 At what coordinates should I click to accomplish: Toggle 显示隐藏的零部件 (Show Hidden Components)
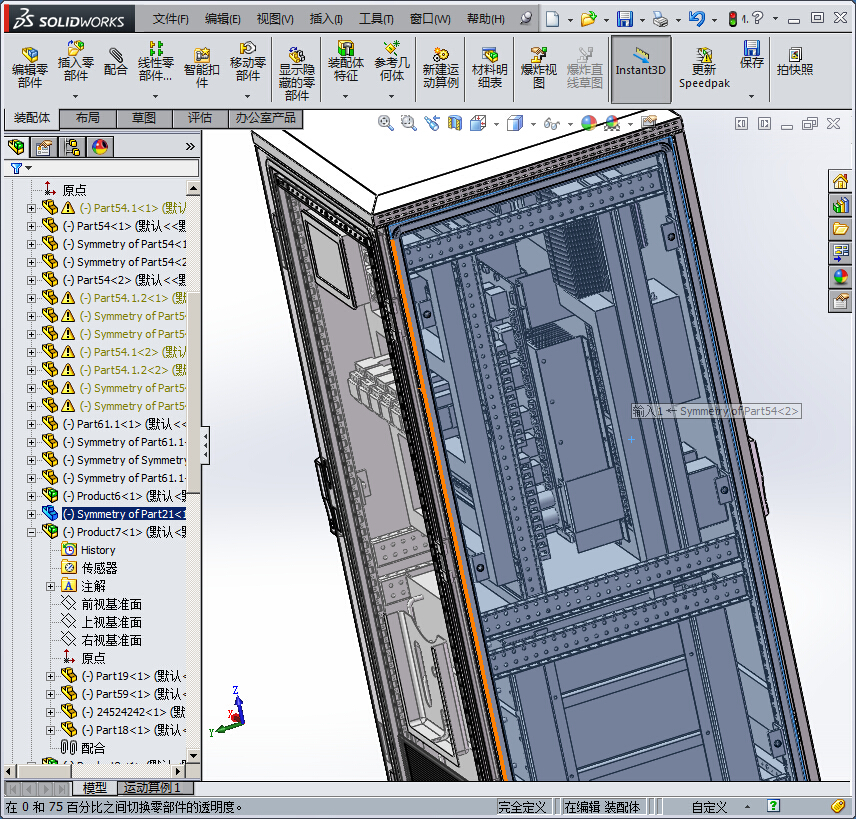click(x=296, y=72)
